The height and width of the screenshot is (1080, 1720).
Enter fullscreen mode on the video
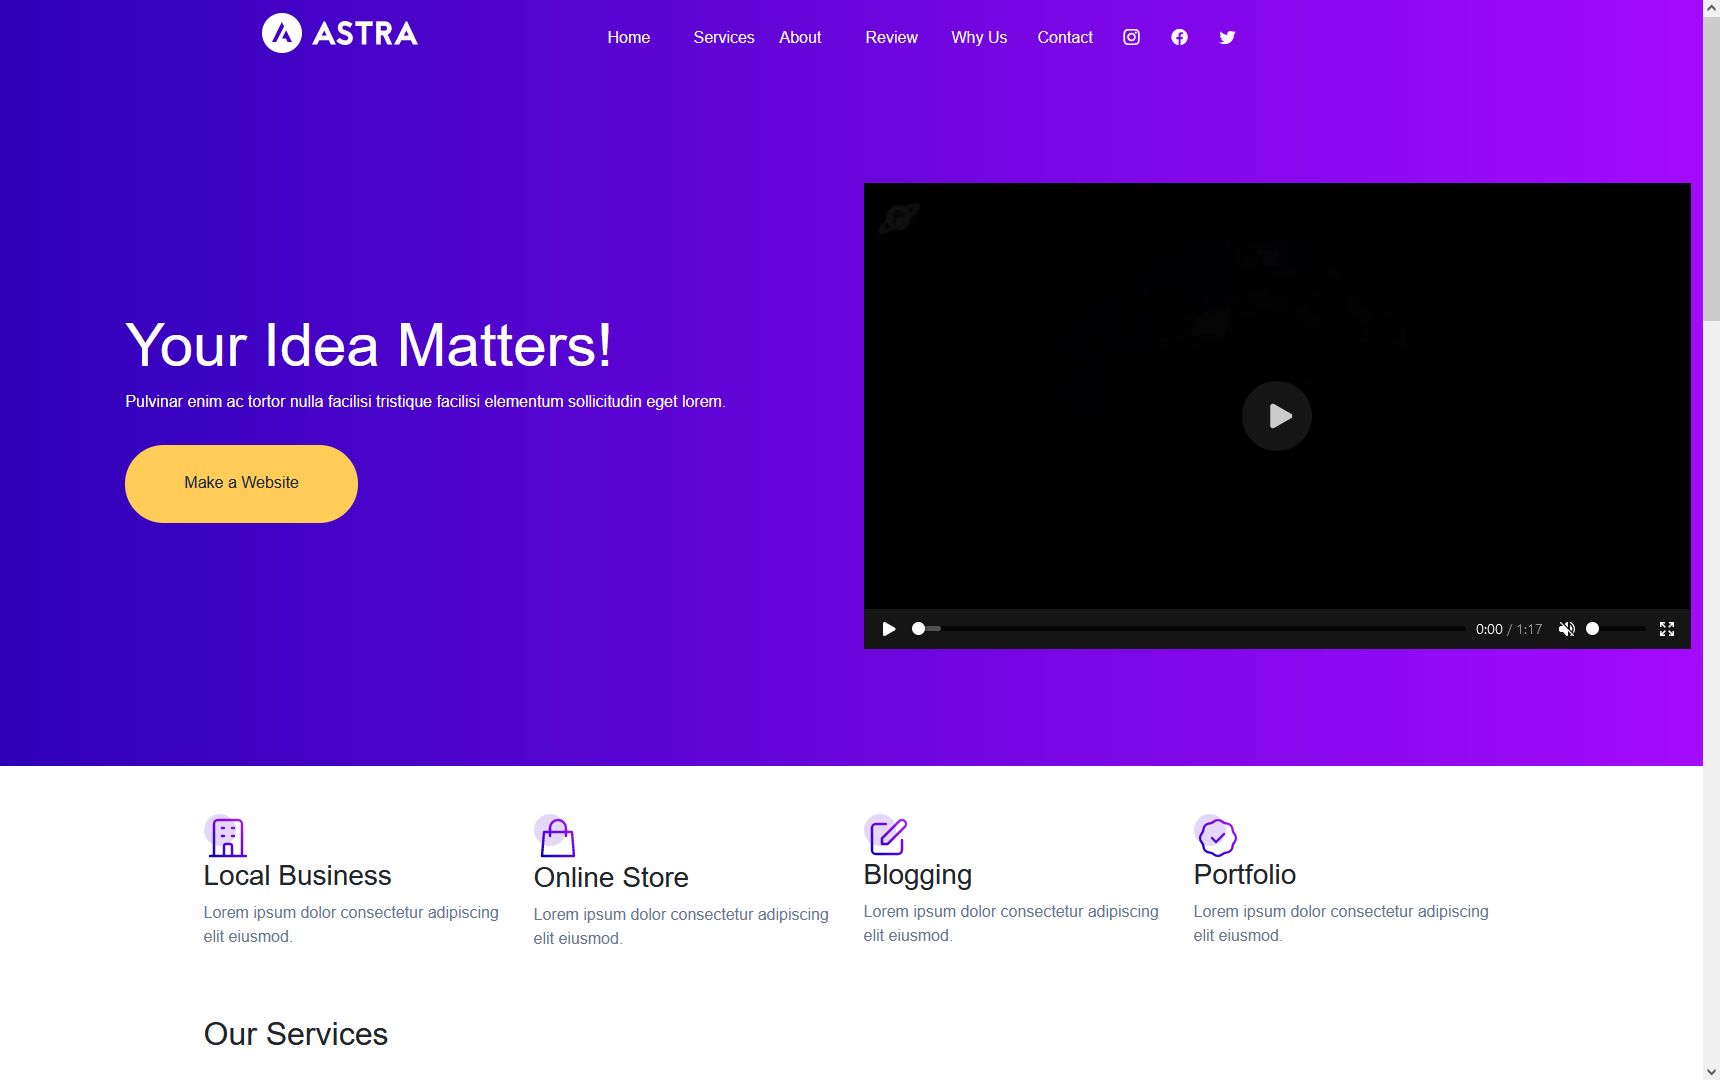pyautogui.click(x=1666, y=629)
